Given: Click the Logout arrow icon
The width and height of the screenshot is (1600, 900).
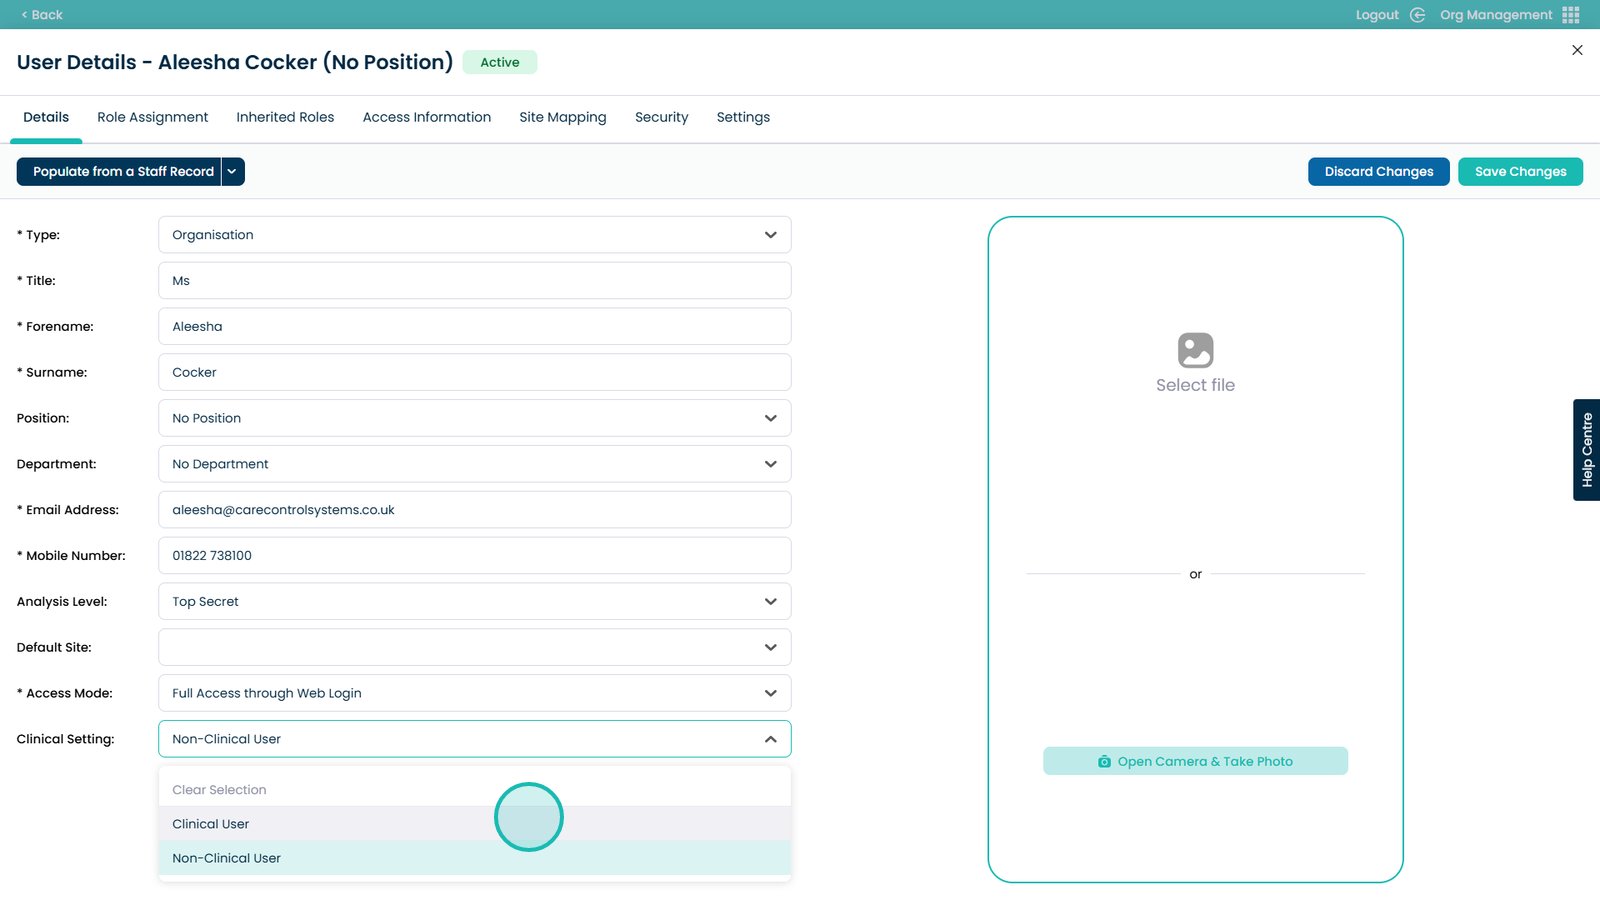Looking at the screenshot, I should pos(1417,15).
